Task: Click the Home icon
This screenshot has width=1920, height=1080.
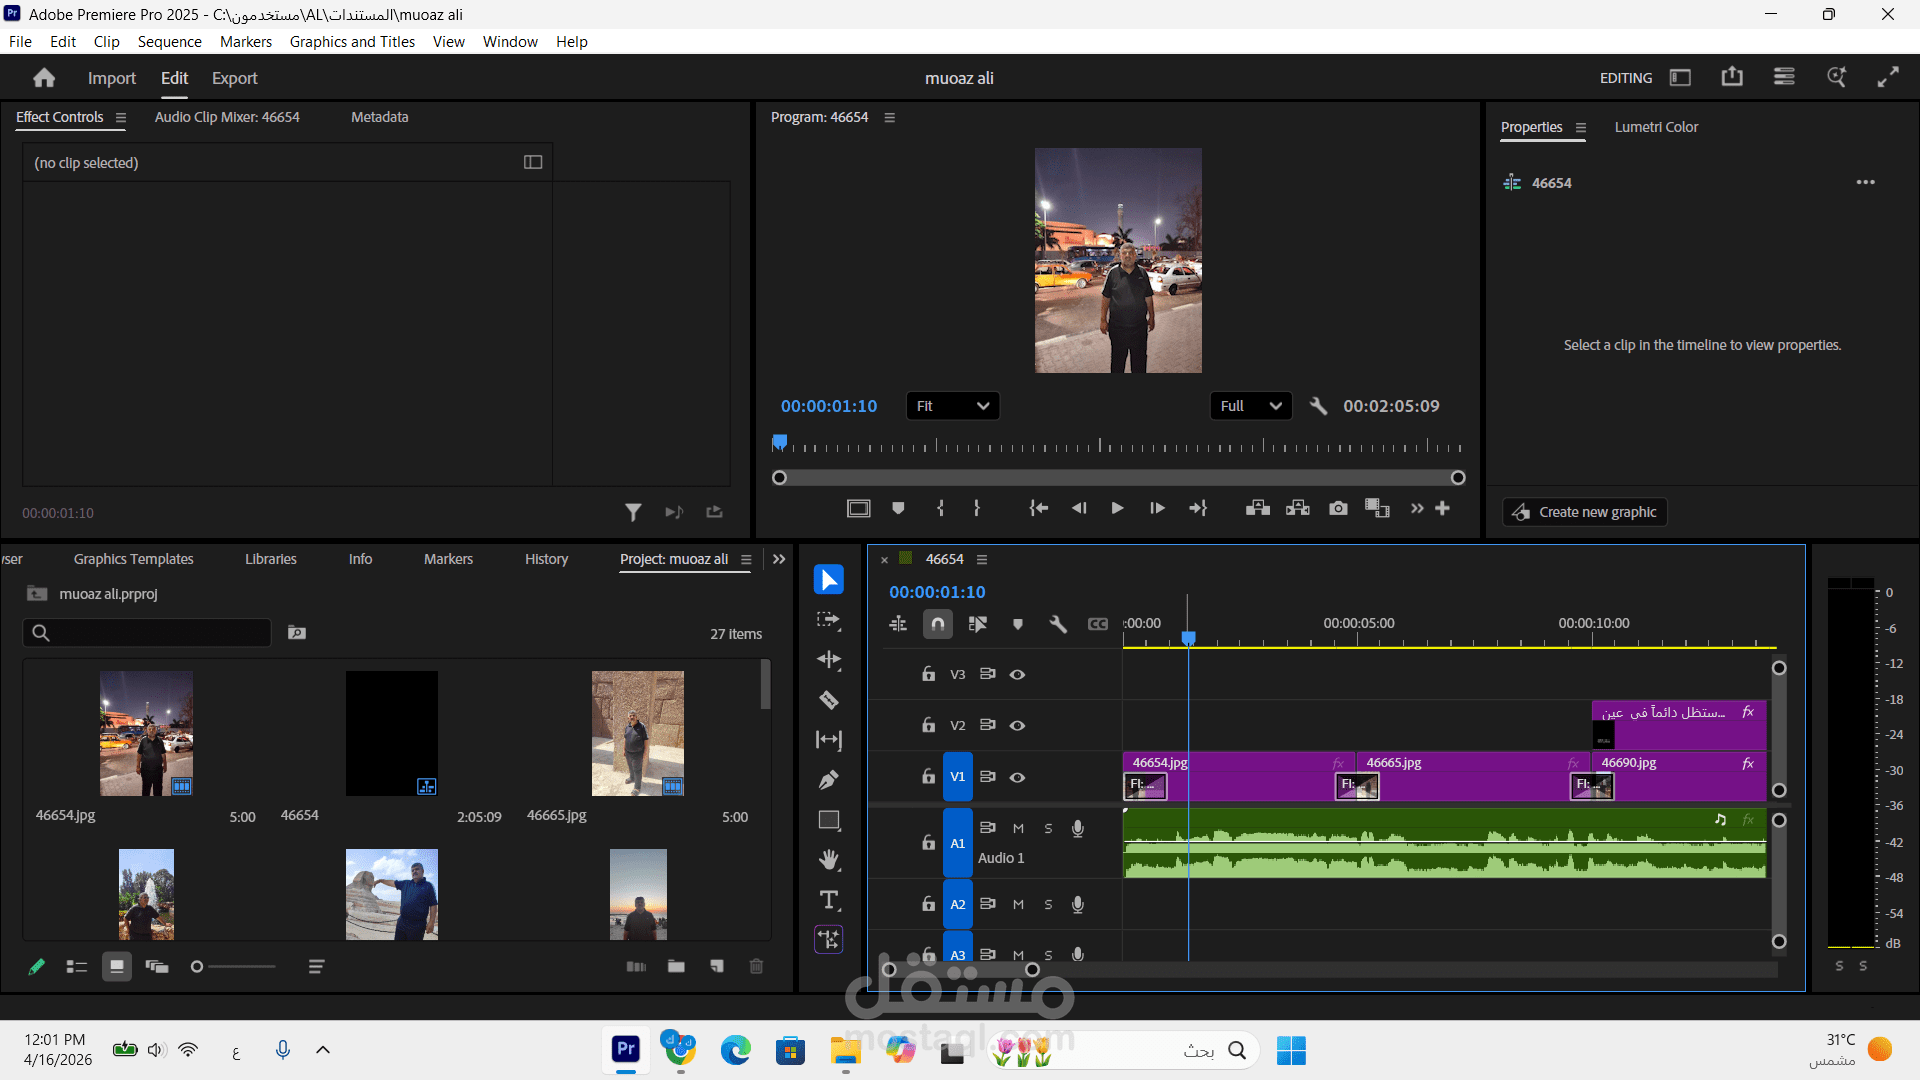Action: 44,78
